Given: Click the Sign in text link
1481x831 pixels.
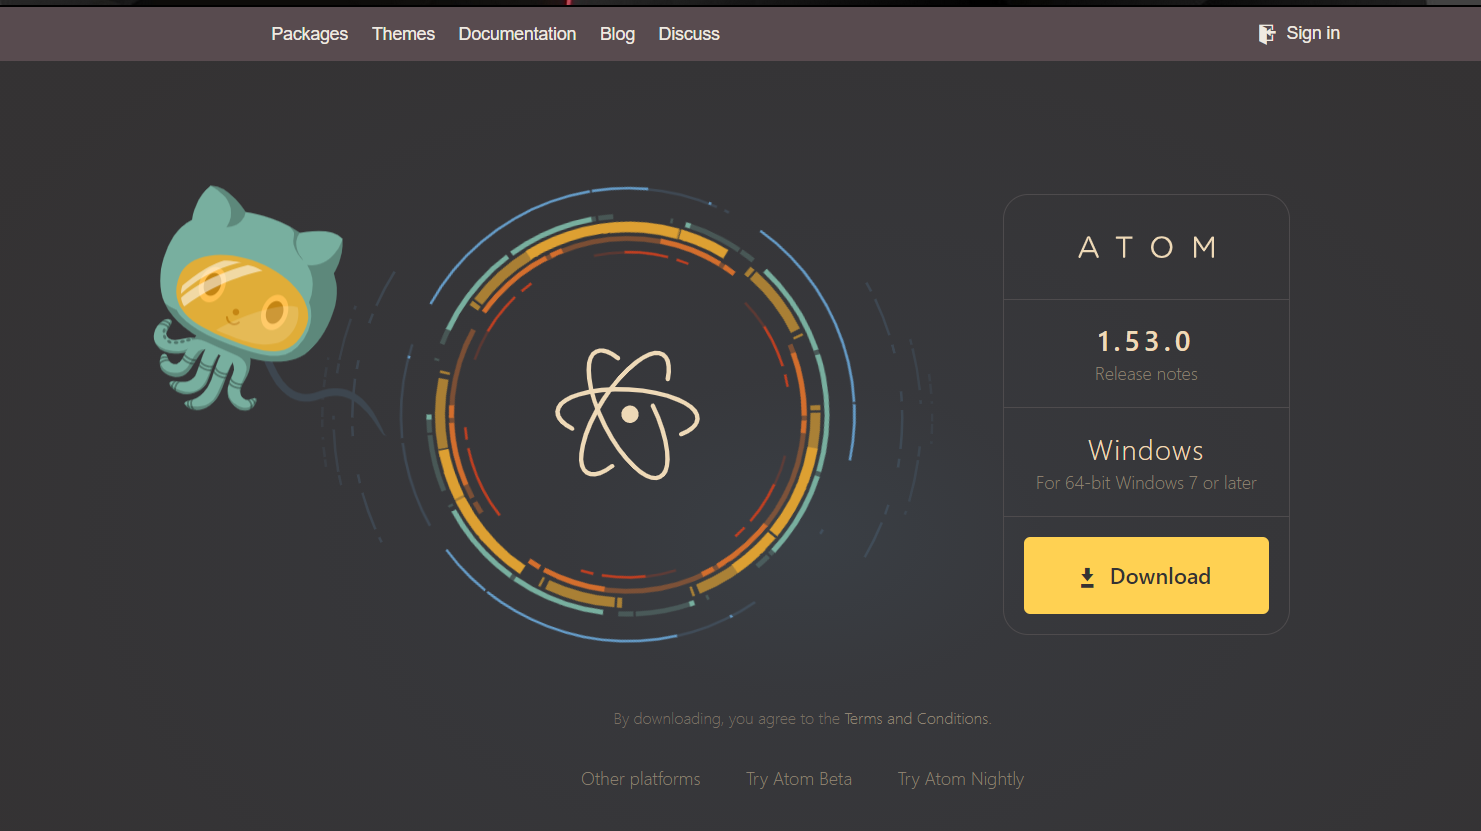Looking at the screenshot, I should pos(1313,33).
